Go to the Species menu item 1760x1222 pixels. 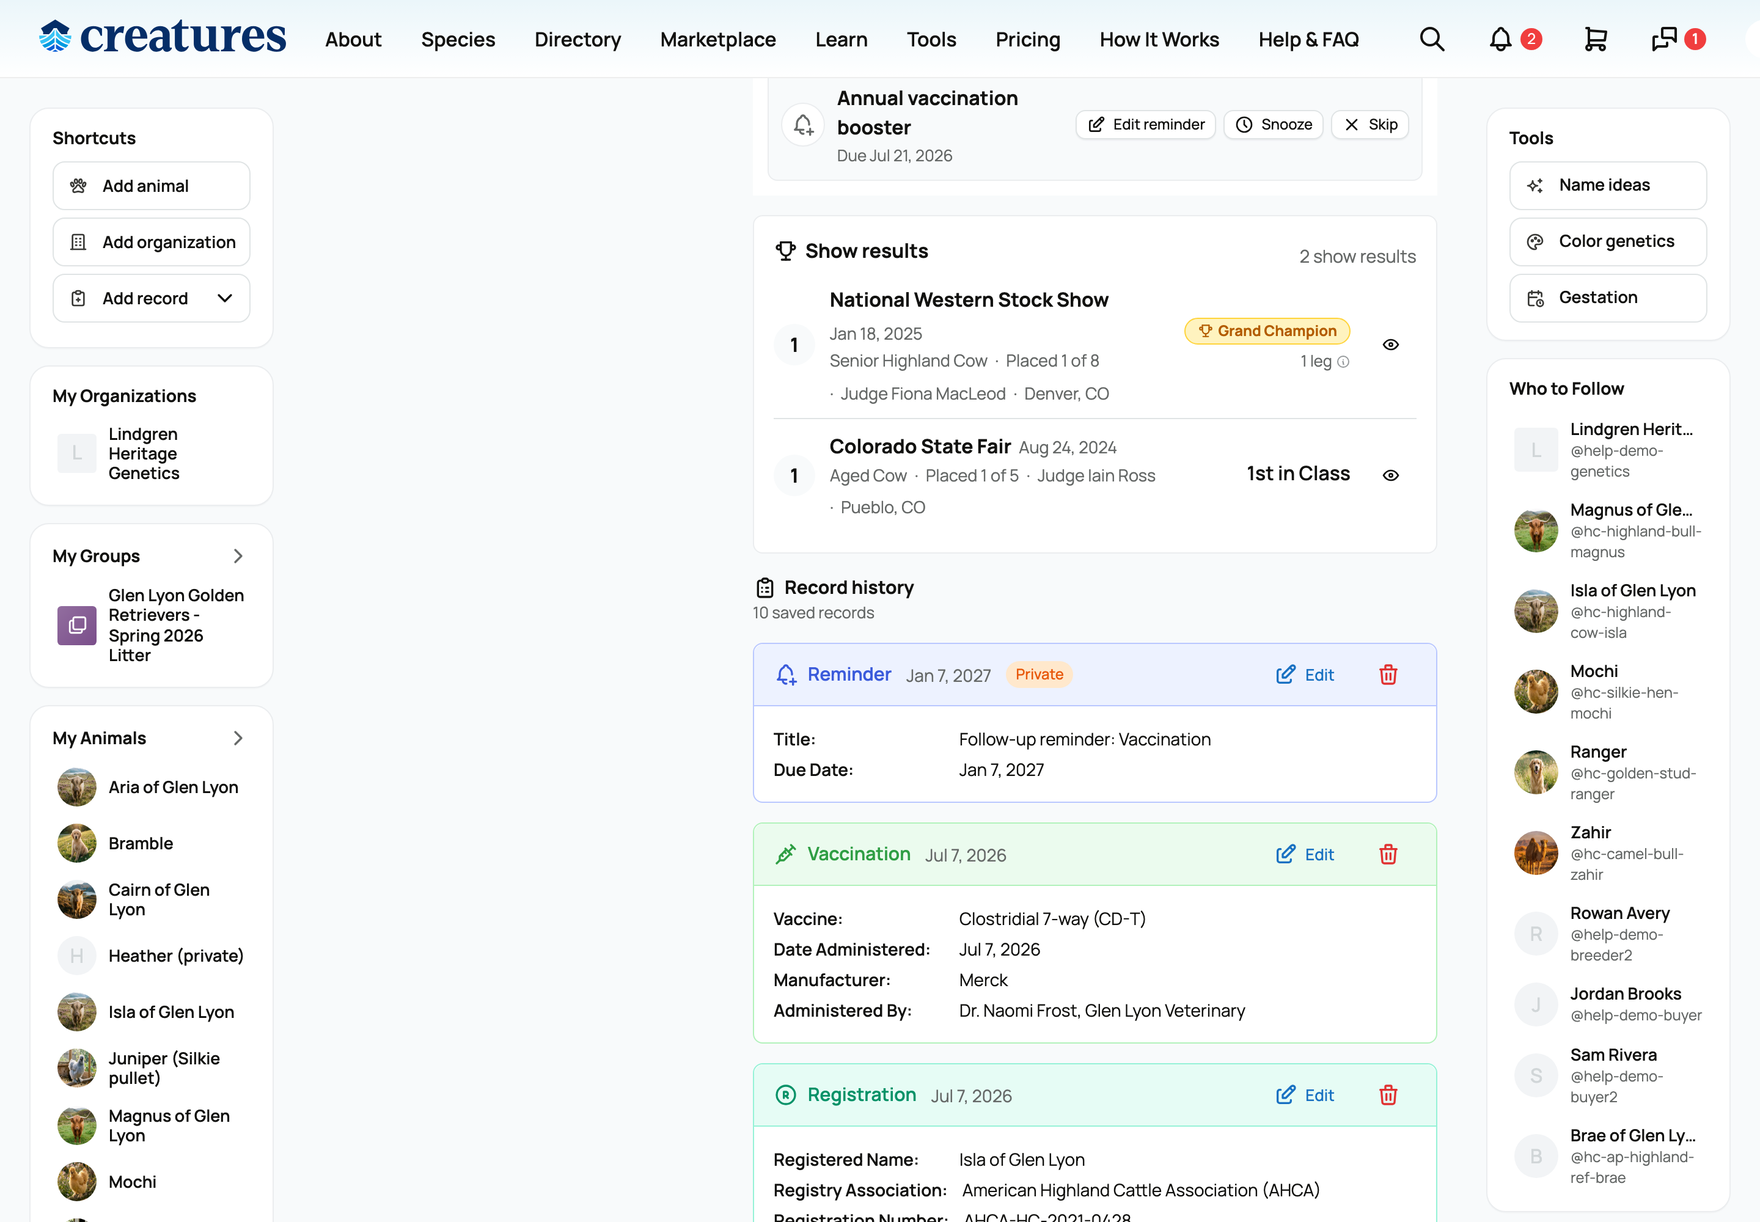pyautogui.click(x=458, y=39)
